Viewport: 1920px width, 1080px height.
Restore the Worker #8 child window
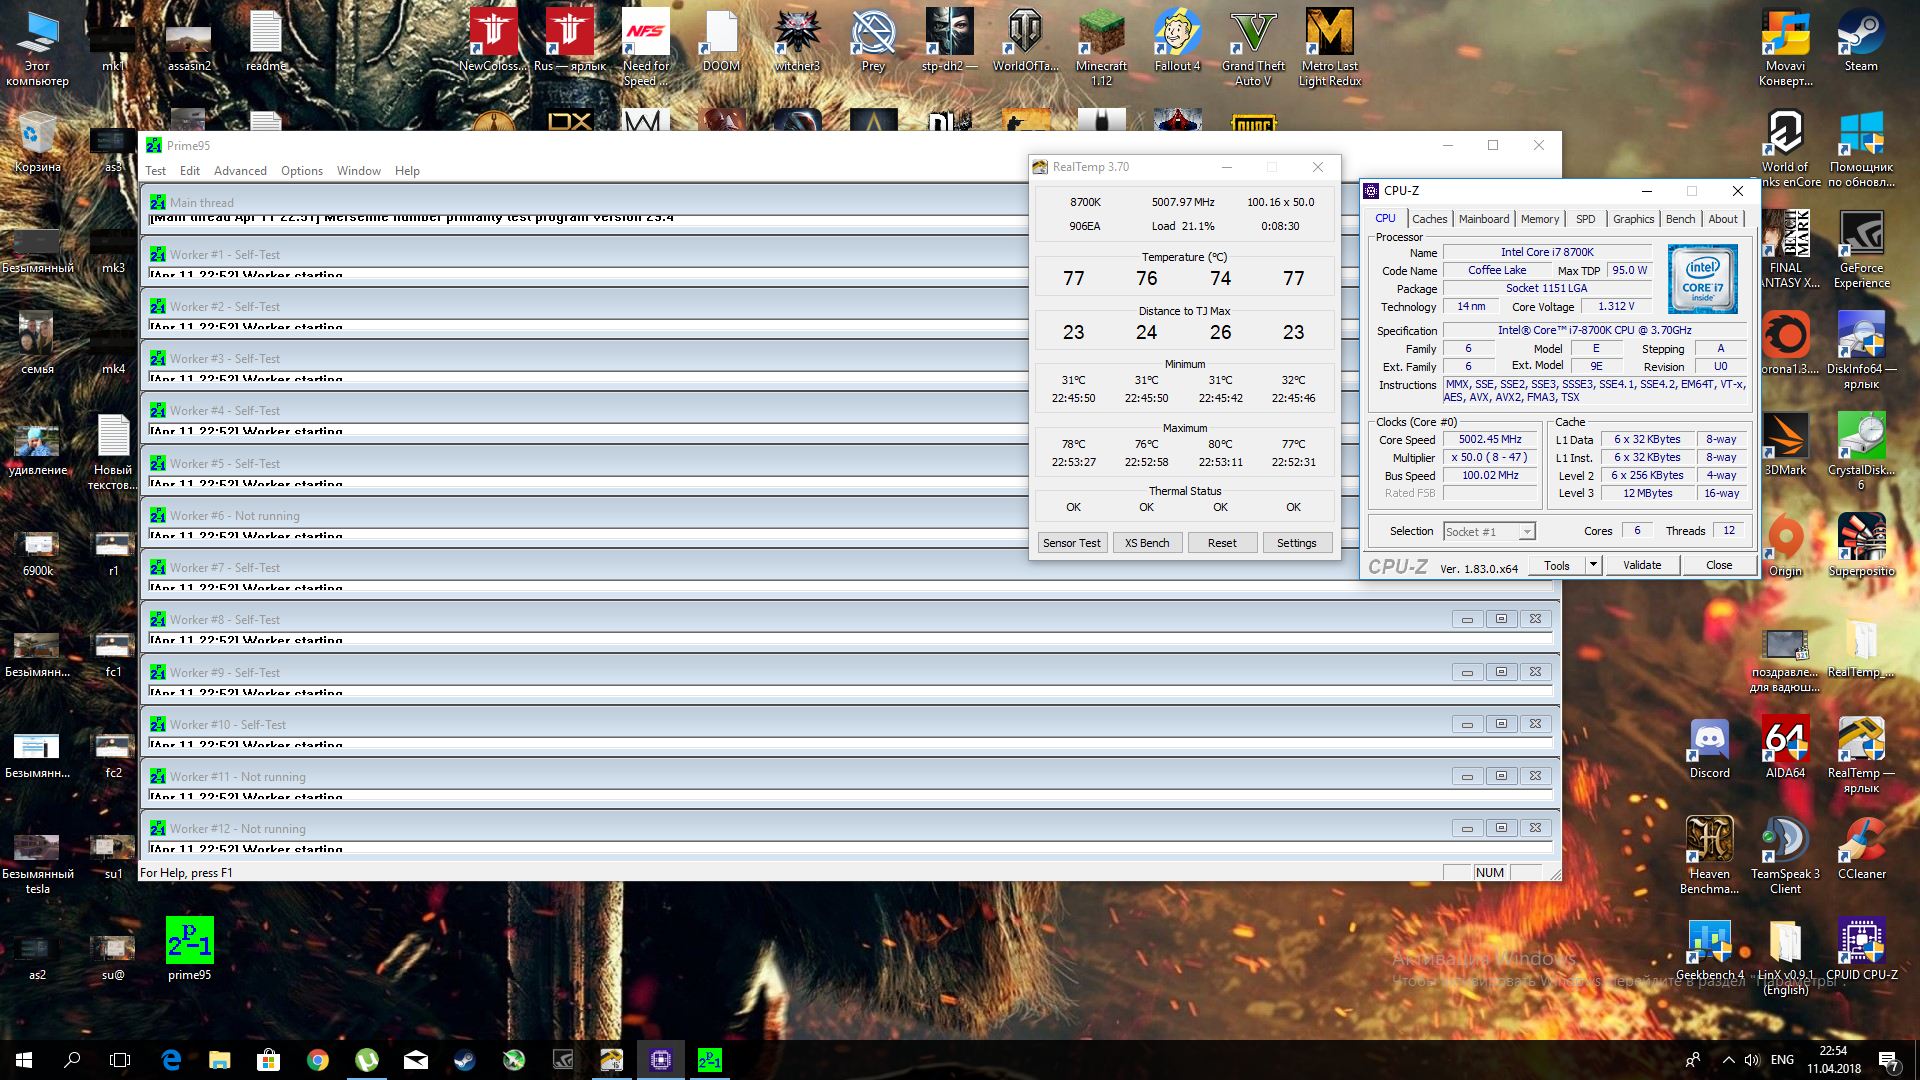tap(1500, 619)
